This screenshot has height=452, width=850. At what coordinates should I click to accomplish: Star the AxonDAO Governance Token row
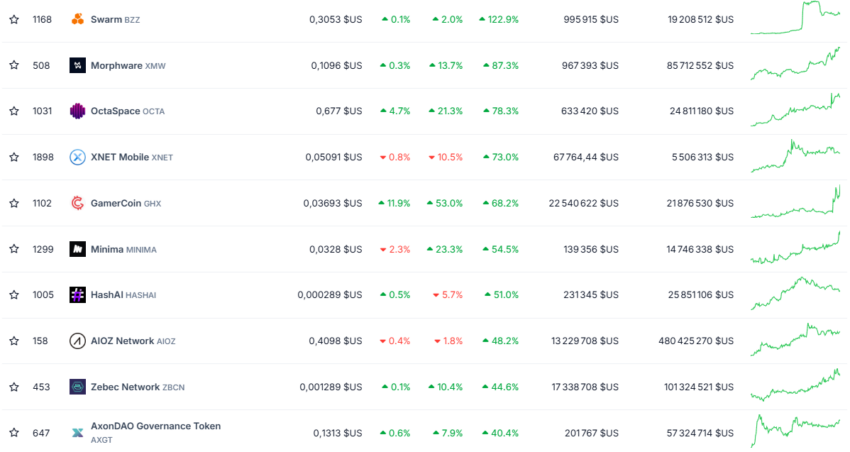coord(14,432)
